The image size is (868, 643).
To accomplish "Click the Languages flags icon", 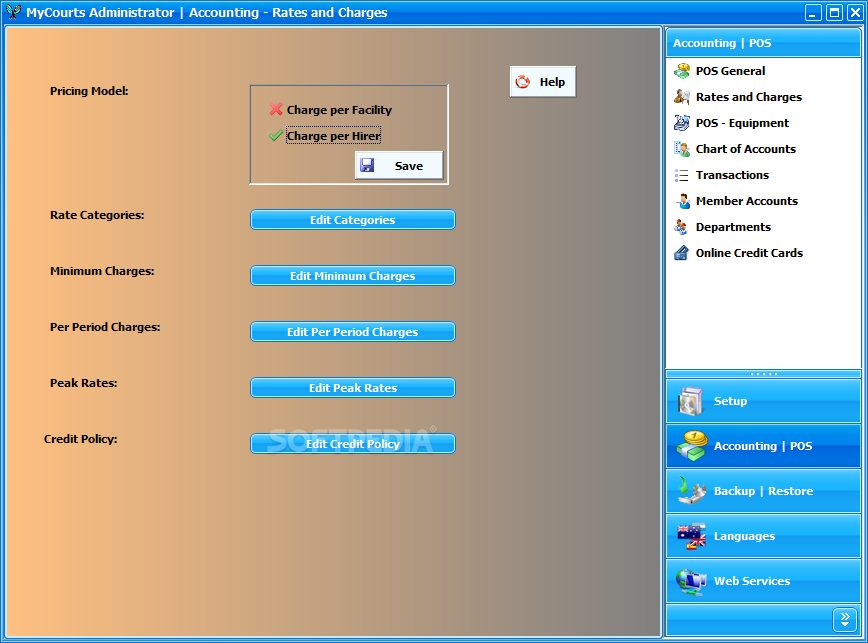I will pyautogui.click(x=691, y=536).
